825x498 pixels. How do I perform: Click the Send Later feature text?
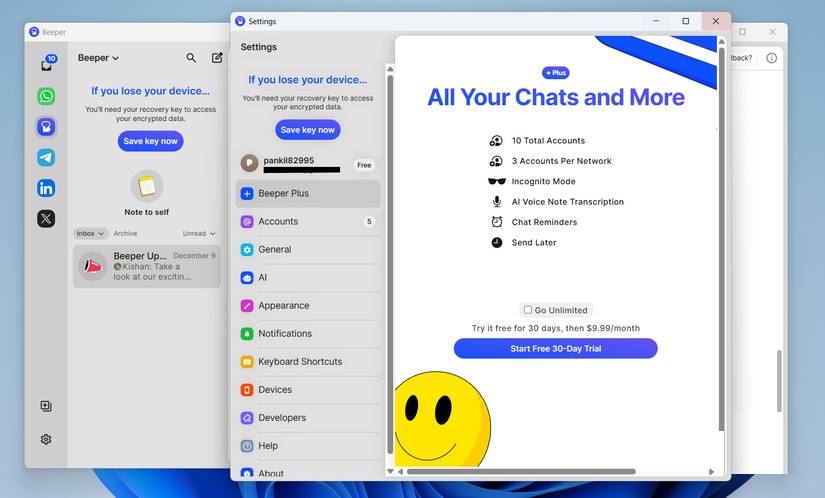pos(534,242)
